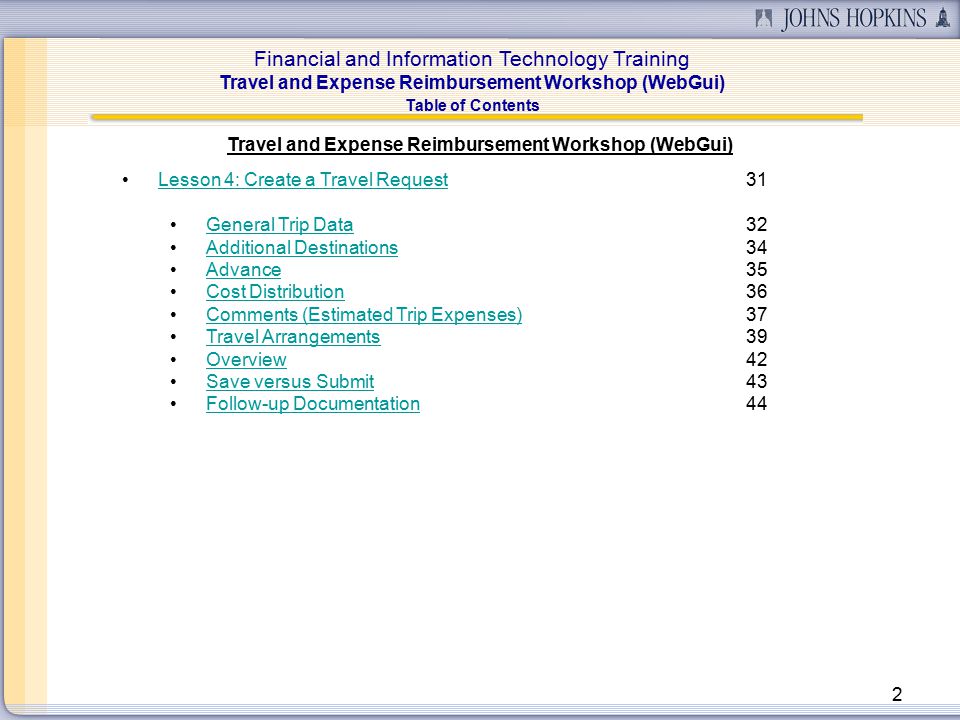Open the Cost Distribution link
Viewport: 960px width, 720px height.
pos(275,291)
